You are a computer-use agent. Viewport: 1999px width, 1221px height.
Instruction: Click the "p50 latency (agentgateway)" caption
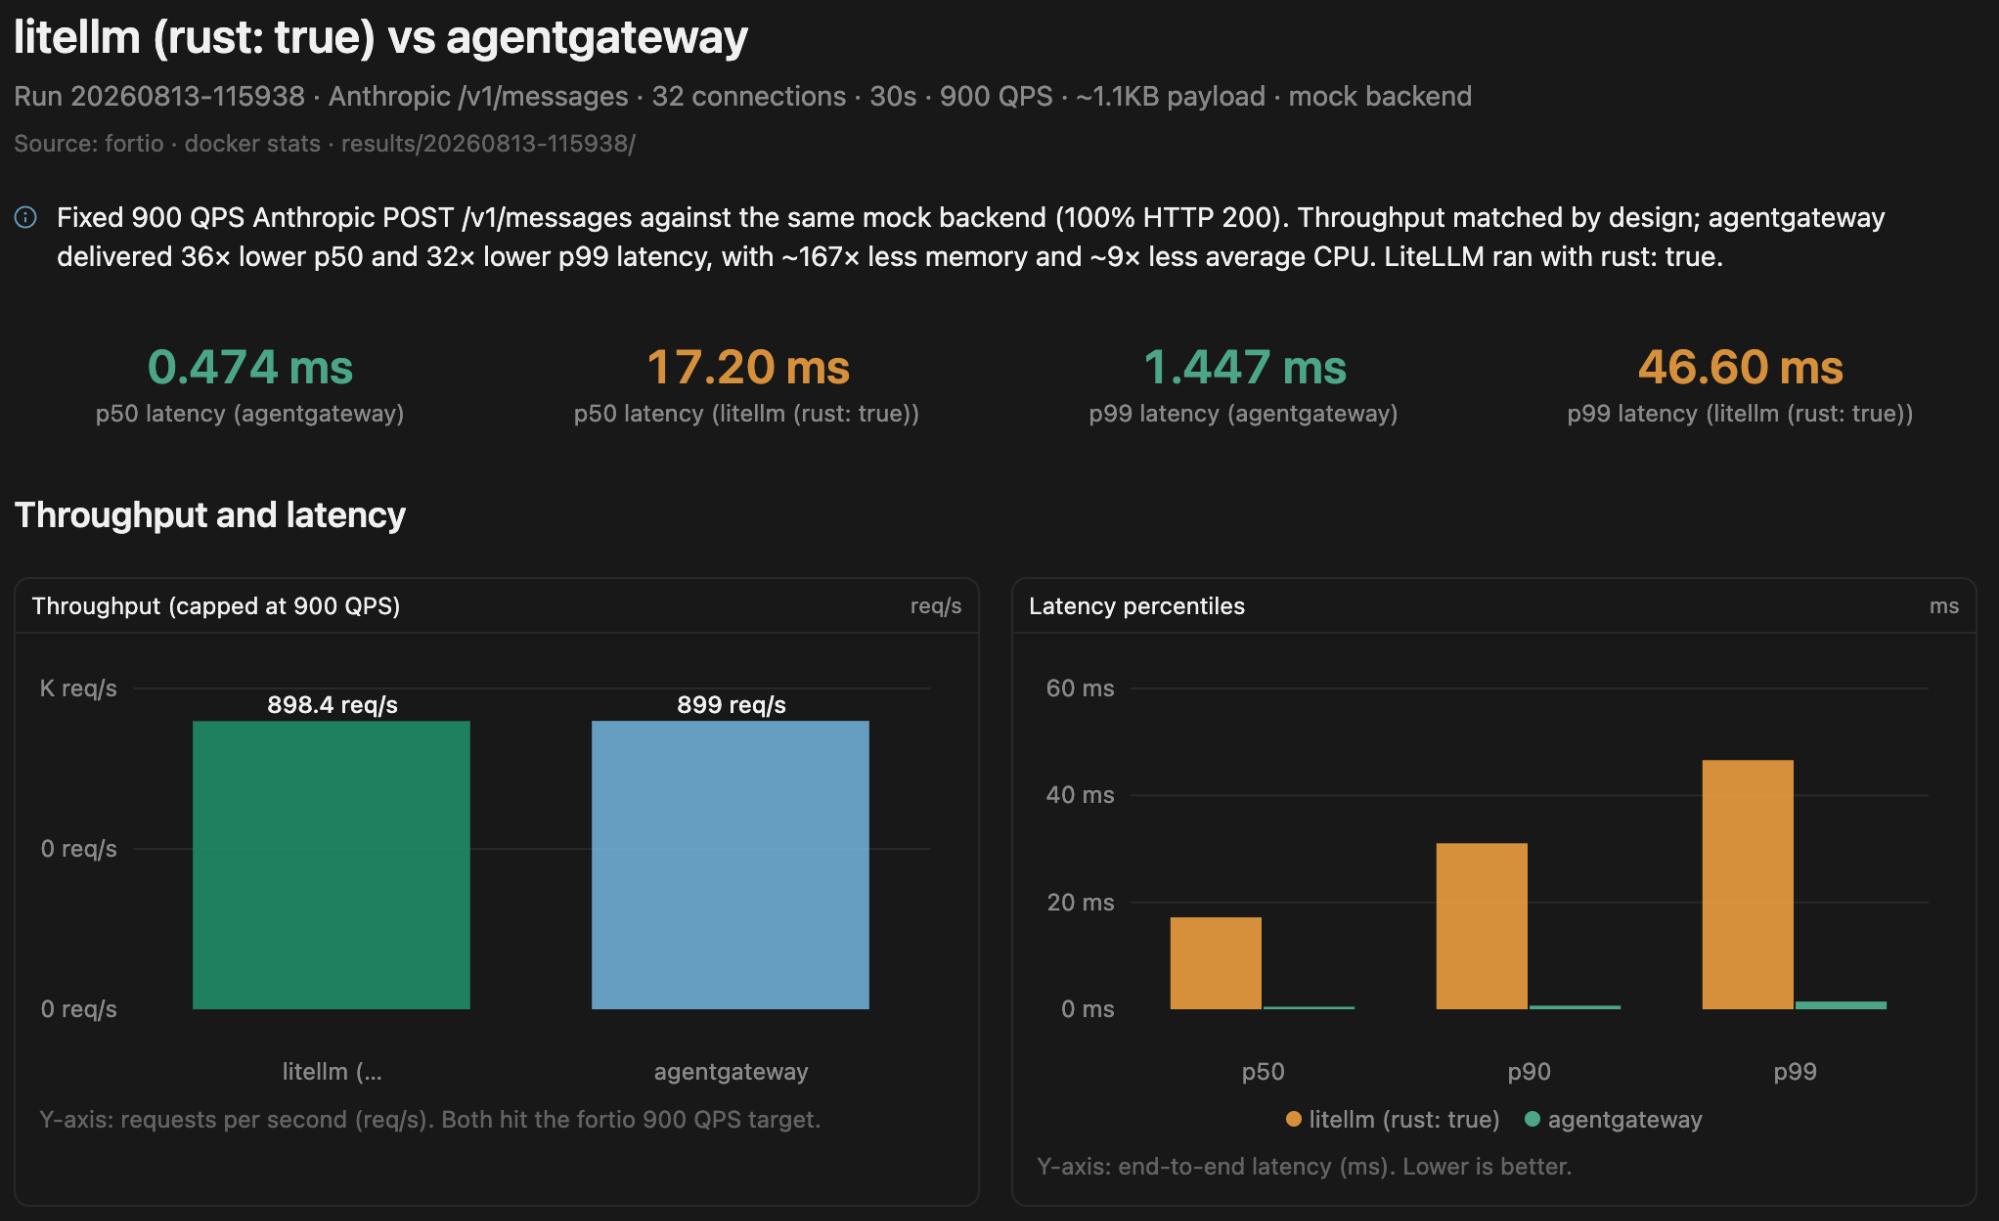click(250, 414)
